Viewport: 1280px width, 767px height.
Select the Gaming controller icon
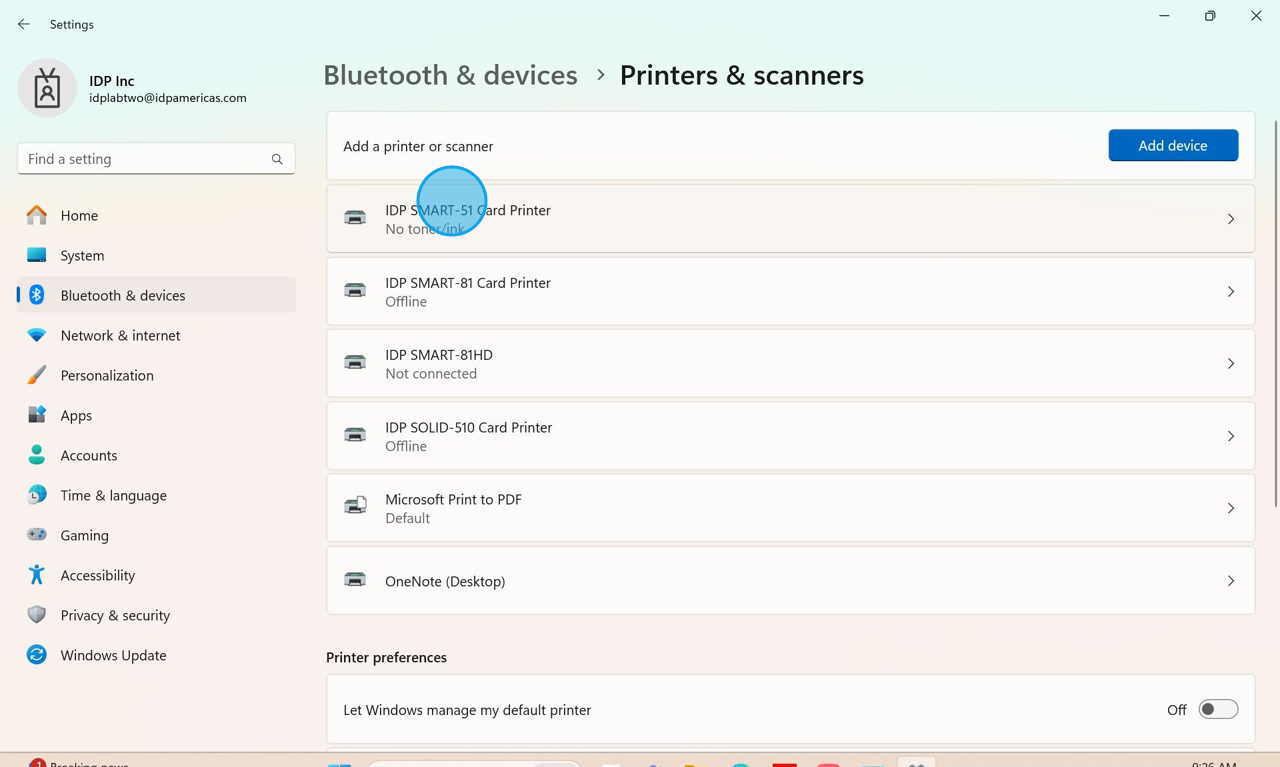point(37,535)
